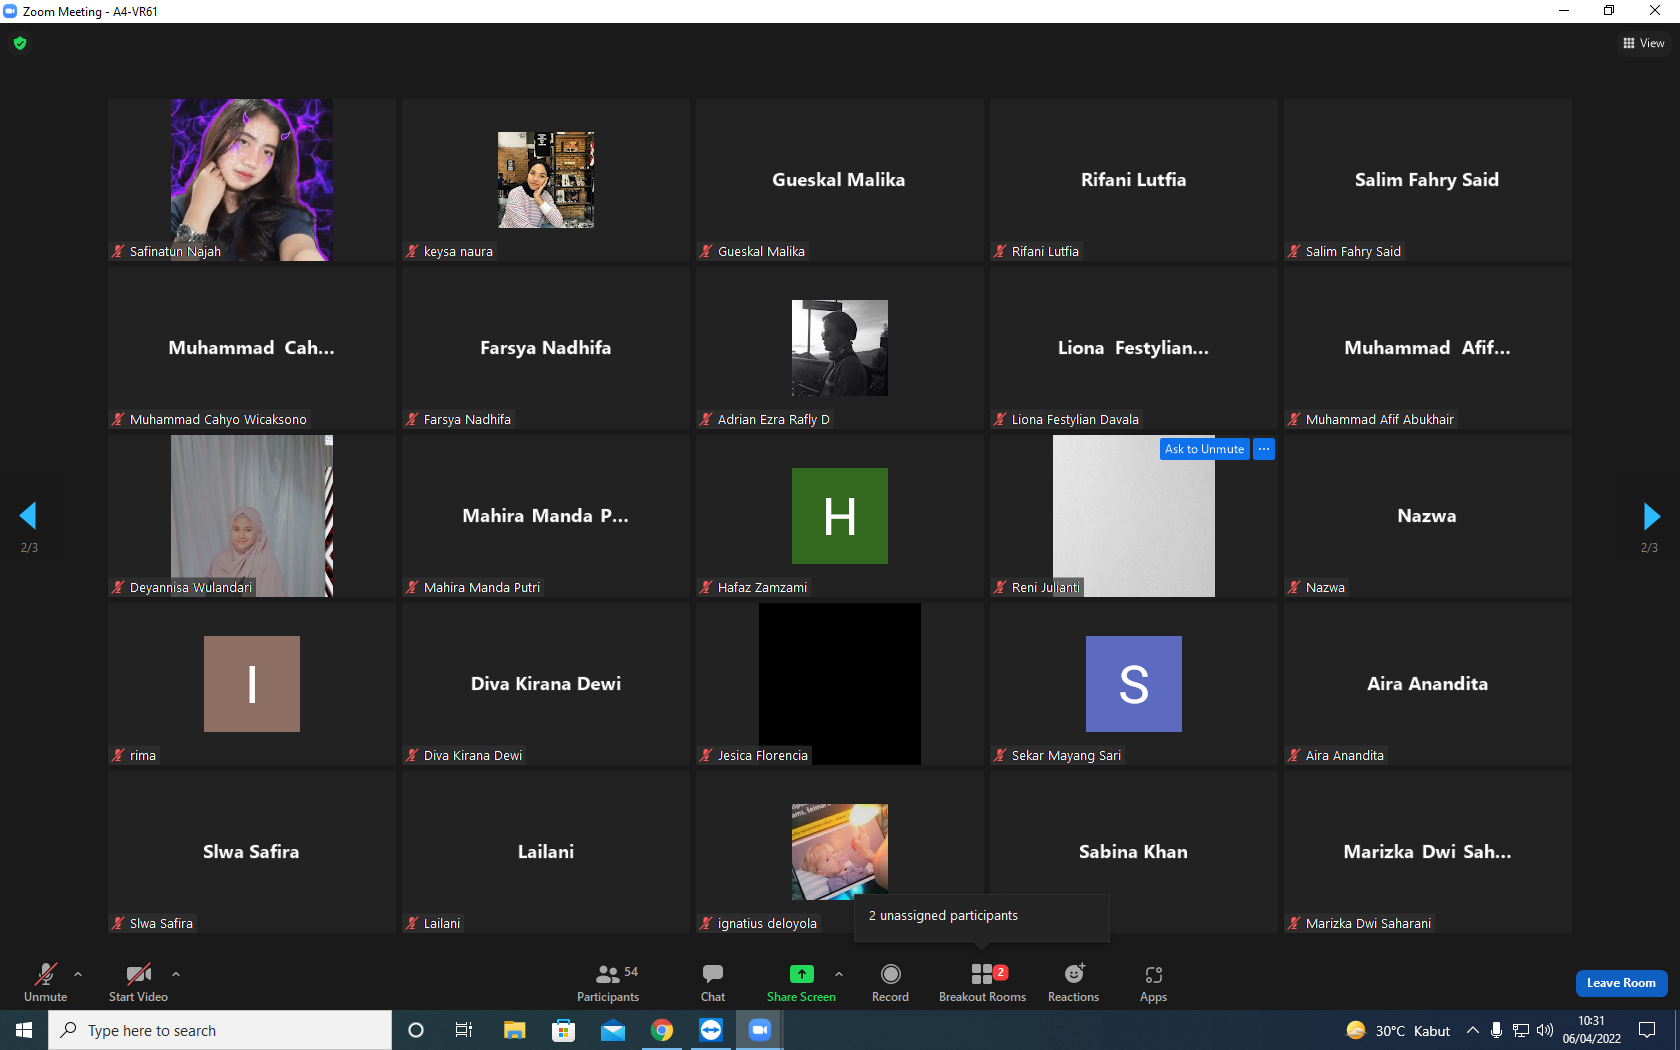Click the Leave Room button
This screenshot has width=1680, height=1050.
[x=1621, y=983]
